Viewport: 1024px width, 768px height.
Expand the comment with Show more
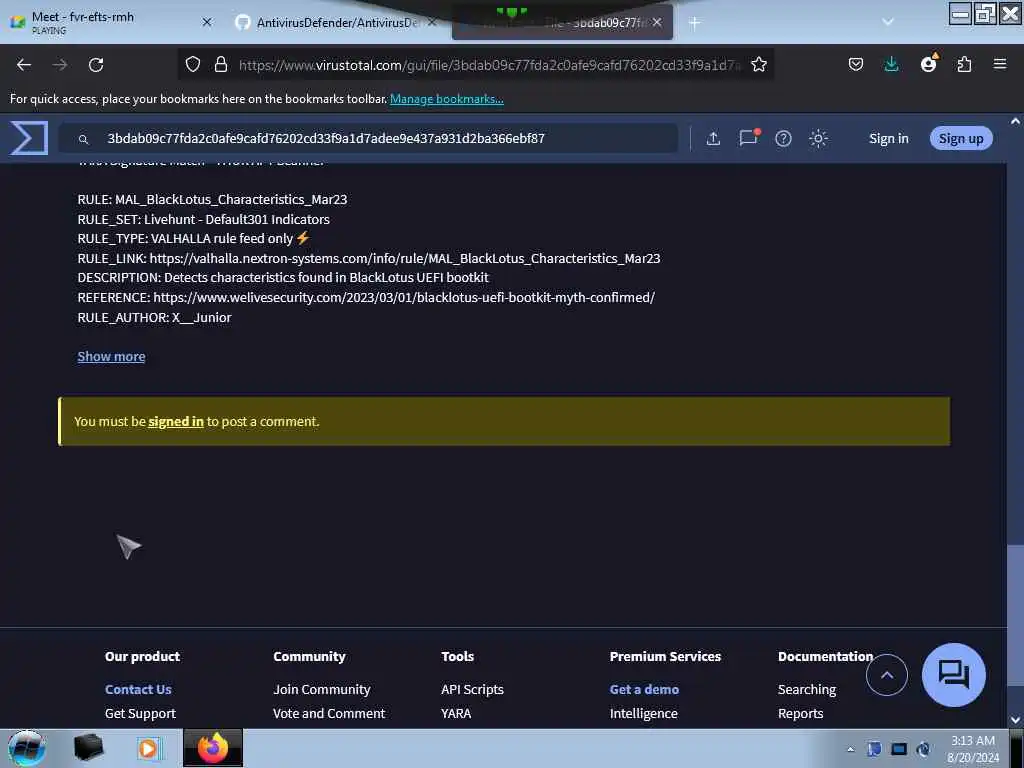pyautogui.click(x=111, y=357)
